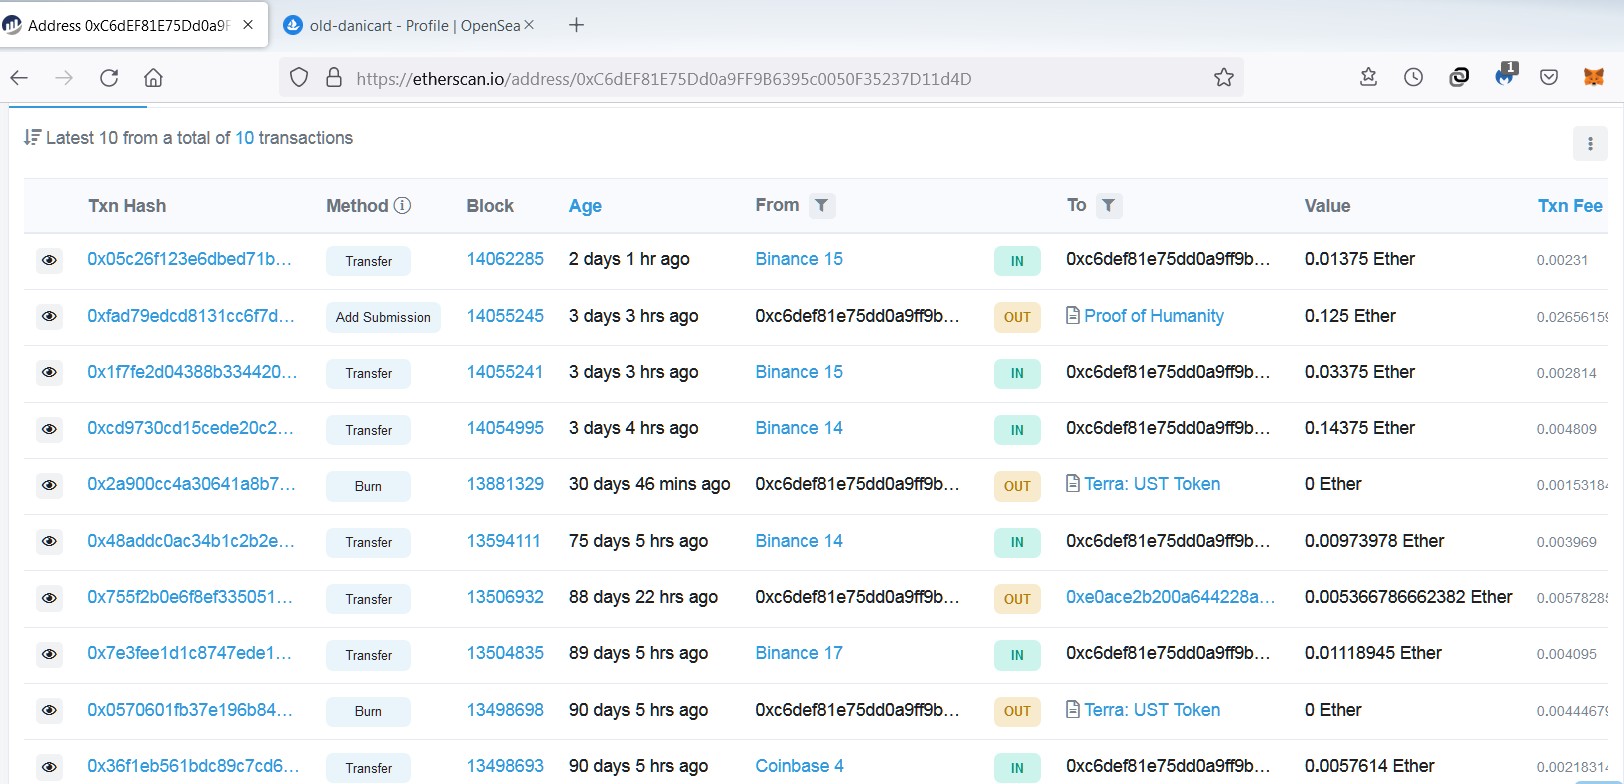Click the contract icon beside Proof of Humanity

1073,316
